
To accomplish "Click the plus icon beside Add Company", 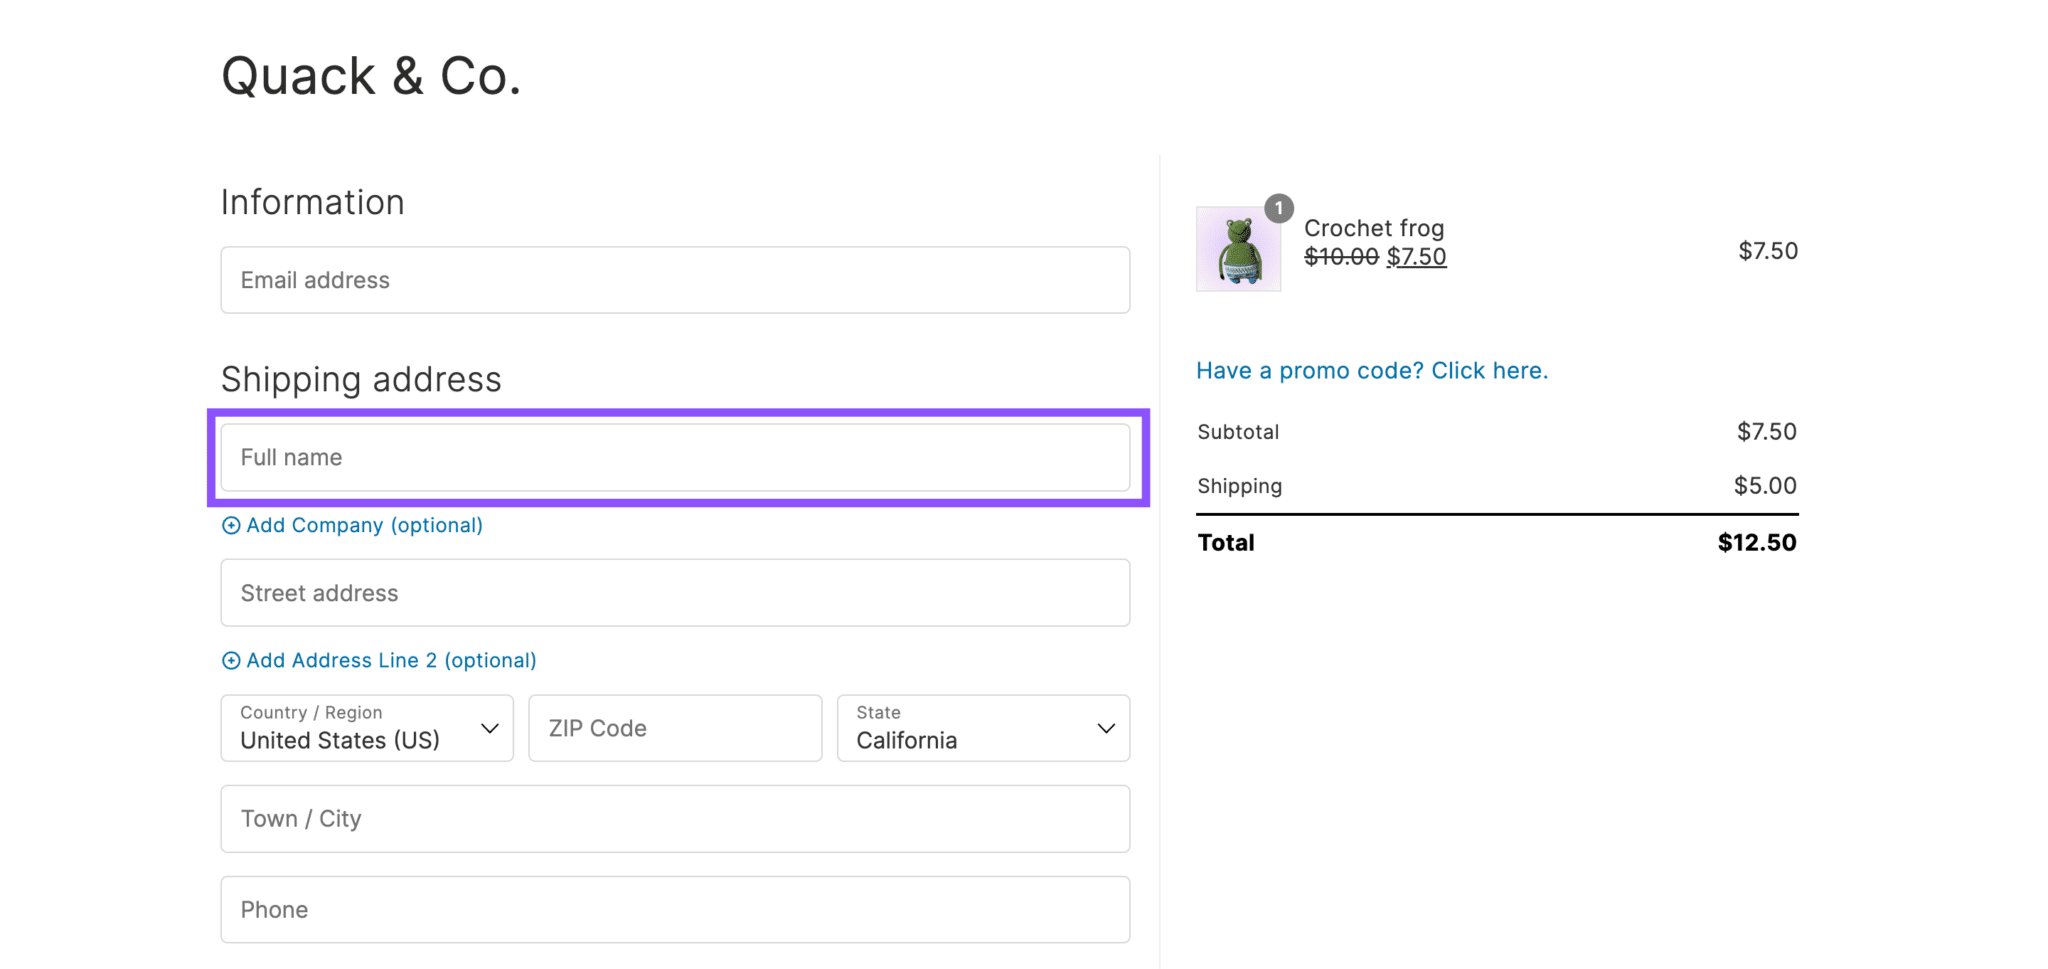I will (231, 525).
